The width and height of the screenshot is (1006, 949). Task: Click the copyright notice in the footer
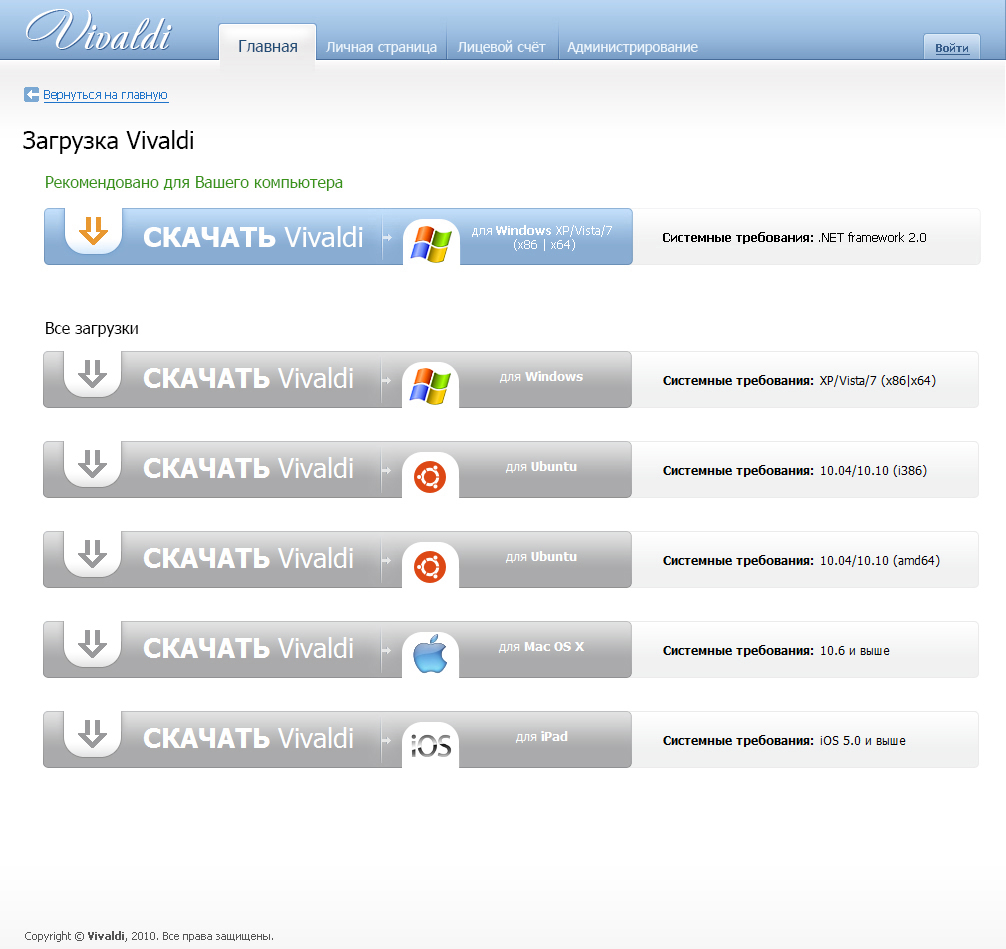tap(149, 936)
